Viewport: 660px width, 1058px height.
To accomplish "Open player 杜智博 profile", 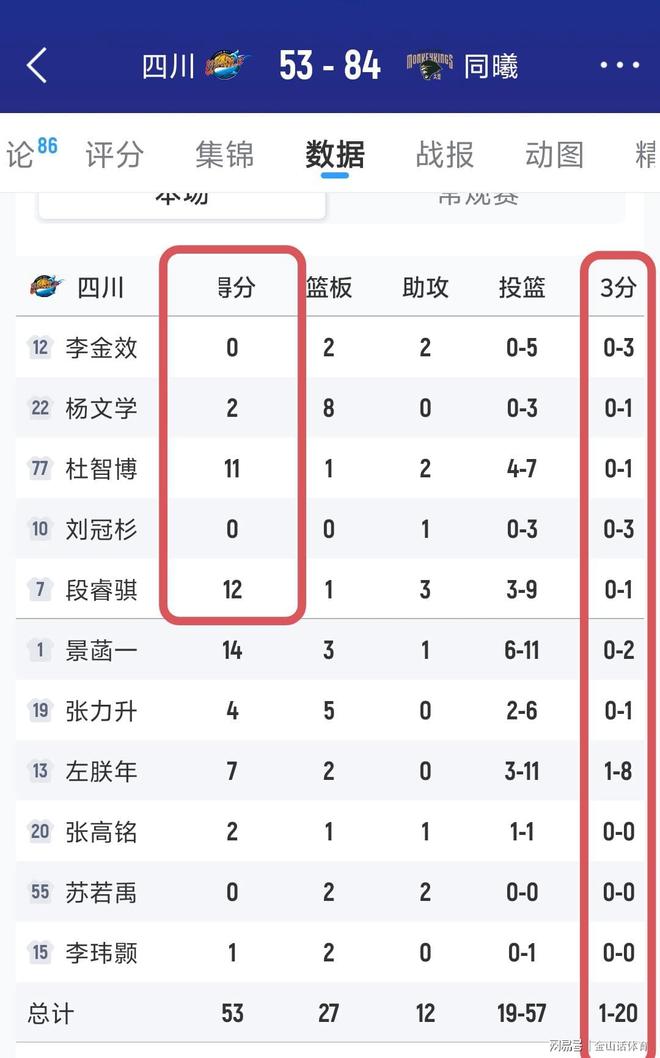I will (101, 469).
